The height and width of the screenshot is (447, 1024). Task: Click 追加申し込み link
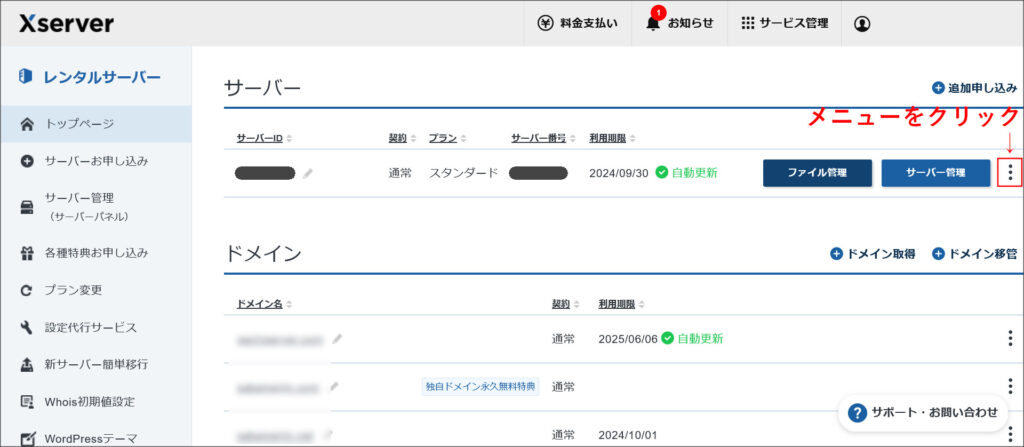click(974, 88)
